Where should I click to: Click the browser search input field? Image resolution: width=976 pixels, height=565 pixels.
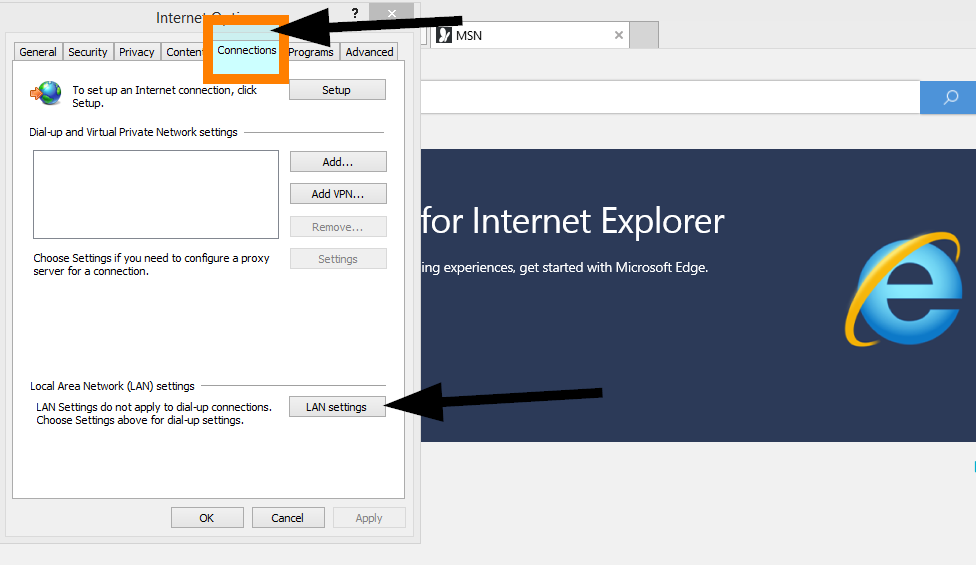(x=670, y=97)
